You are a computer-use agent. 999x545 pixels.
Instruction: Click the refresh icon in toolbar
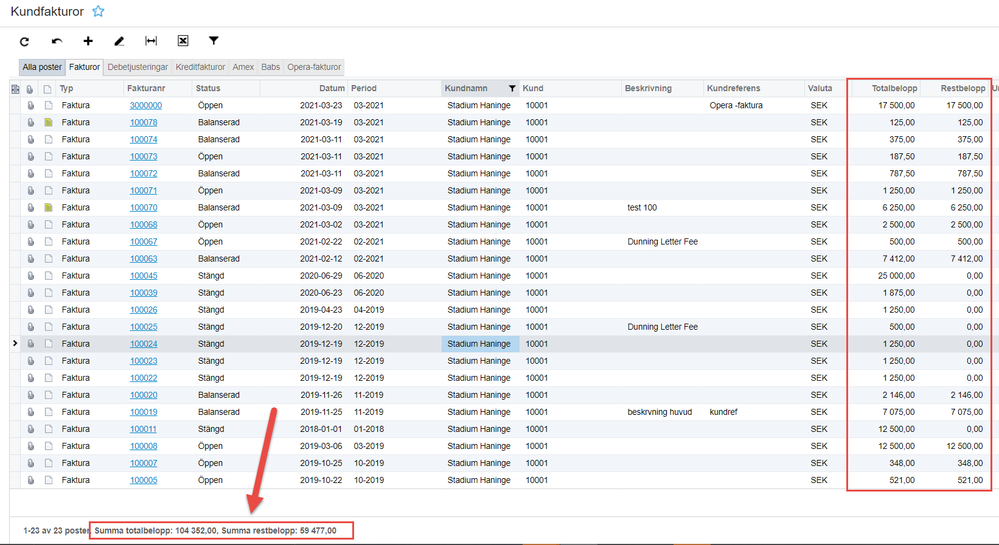(x=24, y=41)
